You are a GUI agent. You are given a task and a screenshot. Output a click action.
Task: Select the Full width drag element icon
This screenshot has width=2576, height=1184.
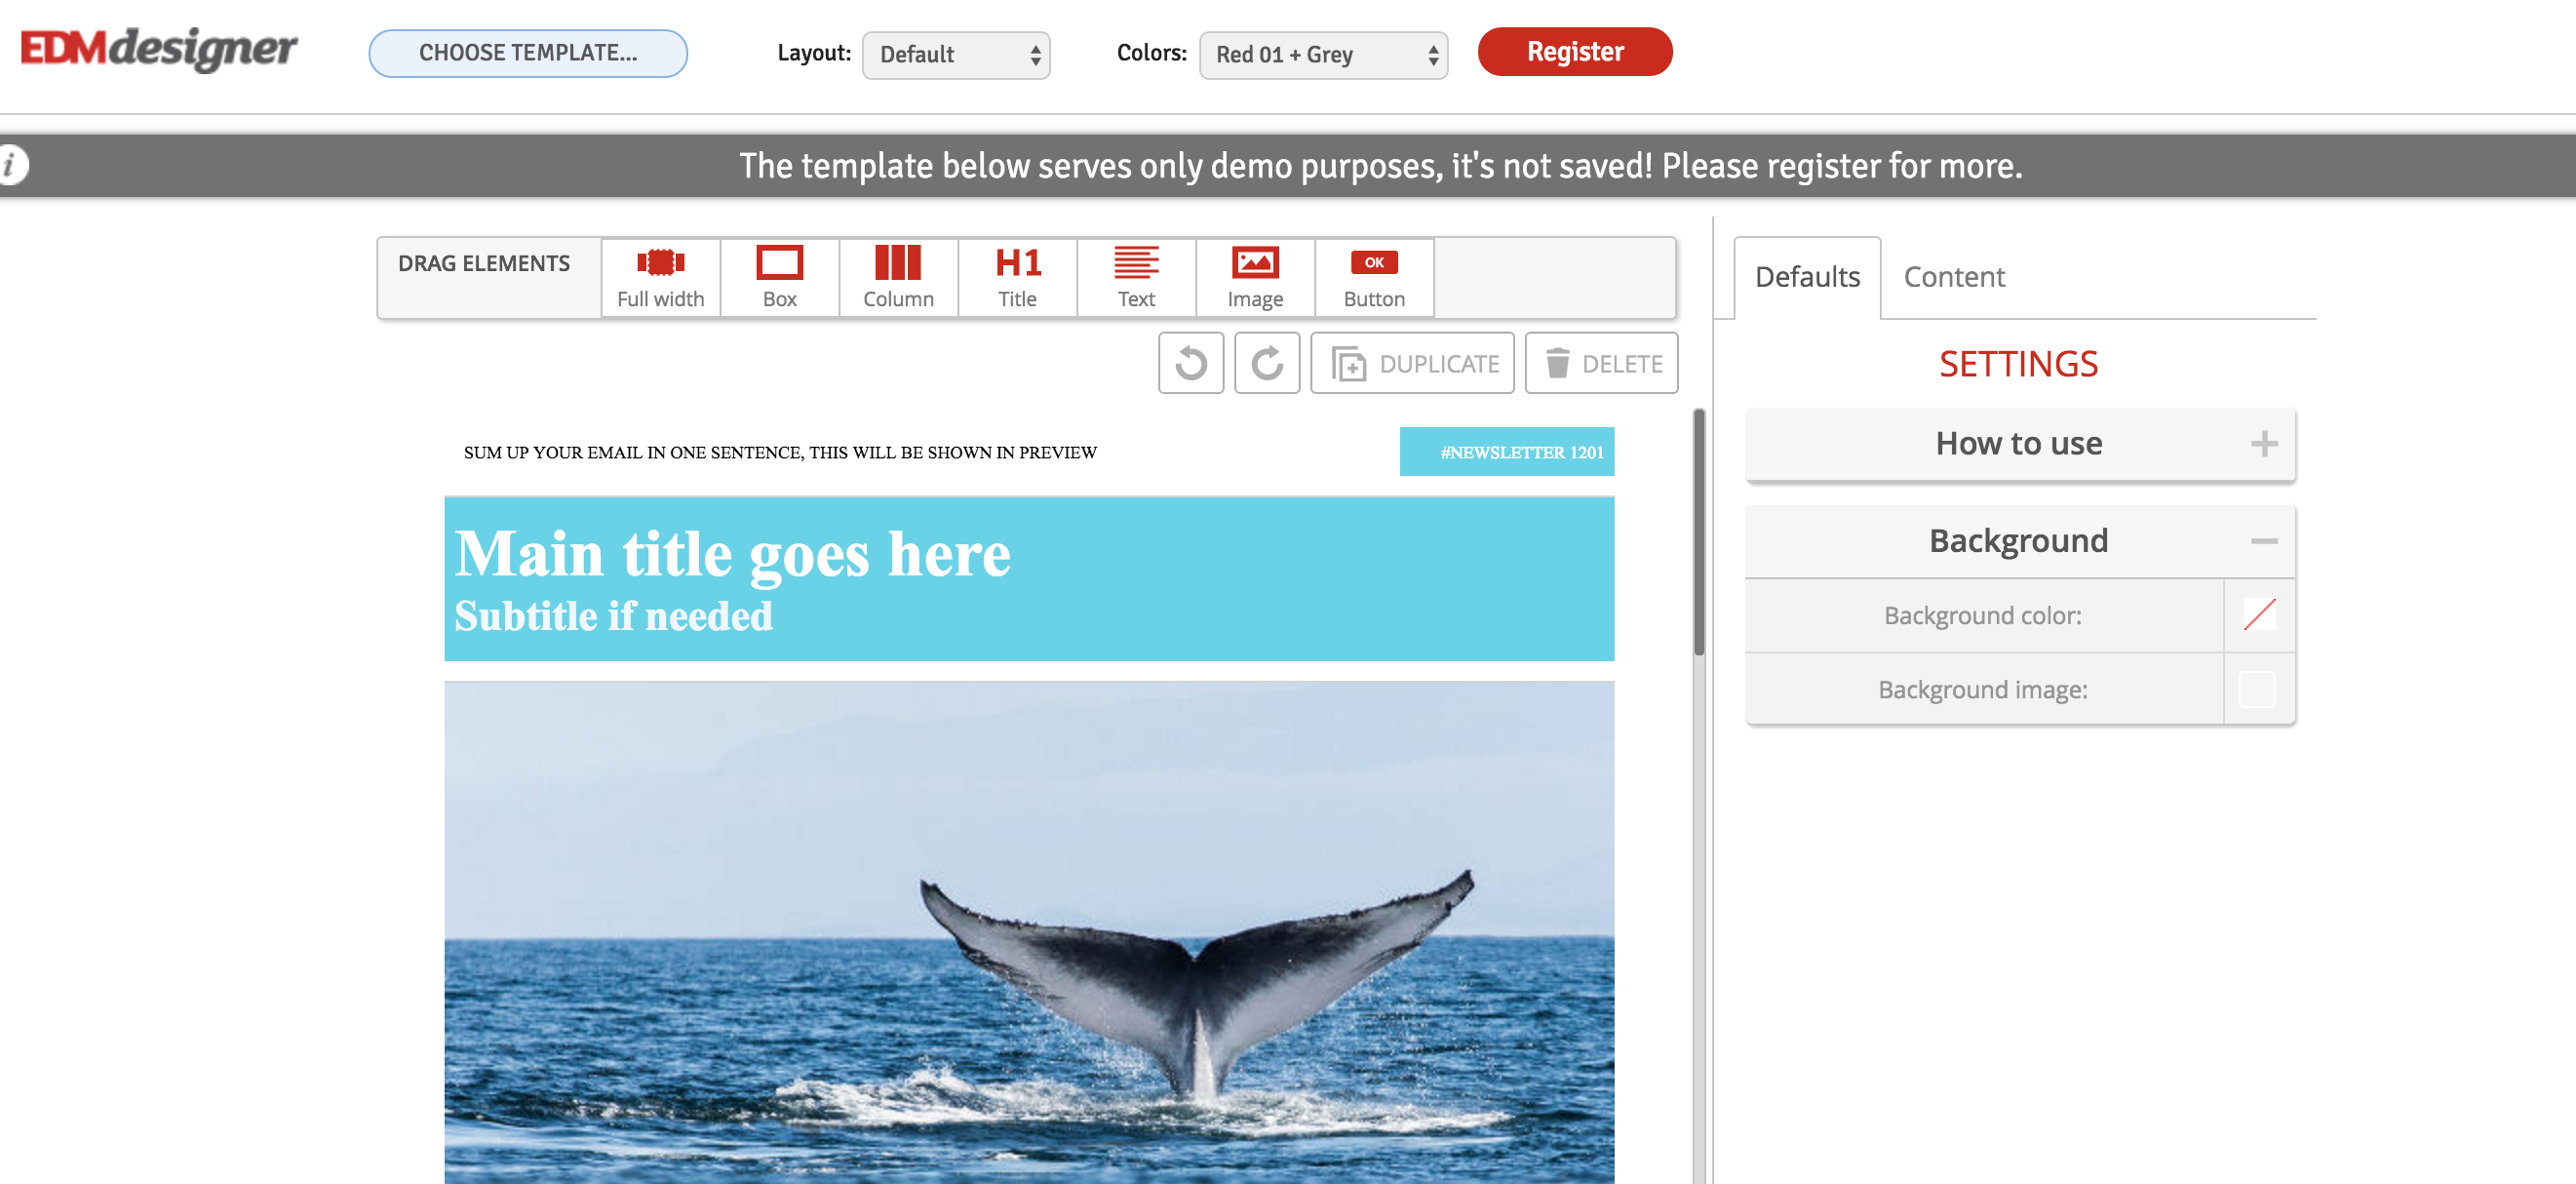(x=660, y=264)
